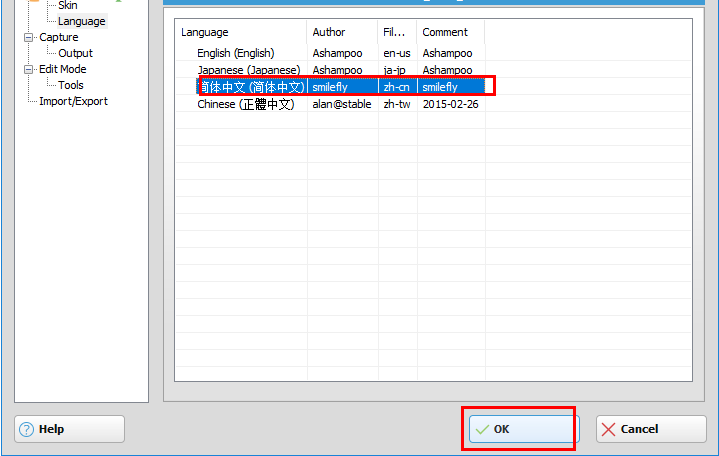Open the Capture settings category
719x456 pixels.
point(58,37)
